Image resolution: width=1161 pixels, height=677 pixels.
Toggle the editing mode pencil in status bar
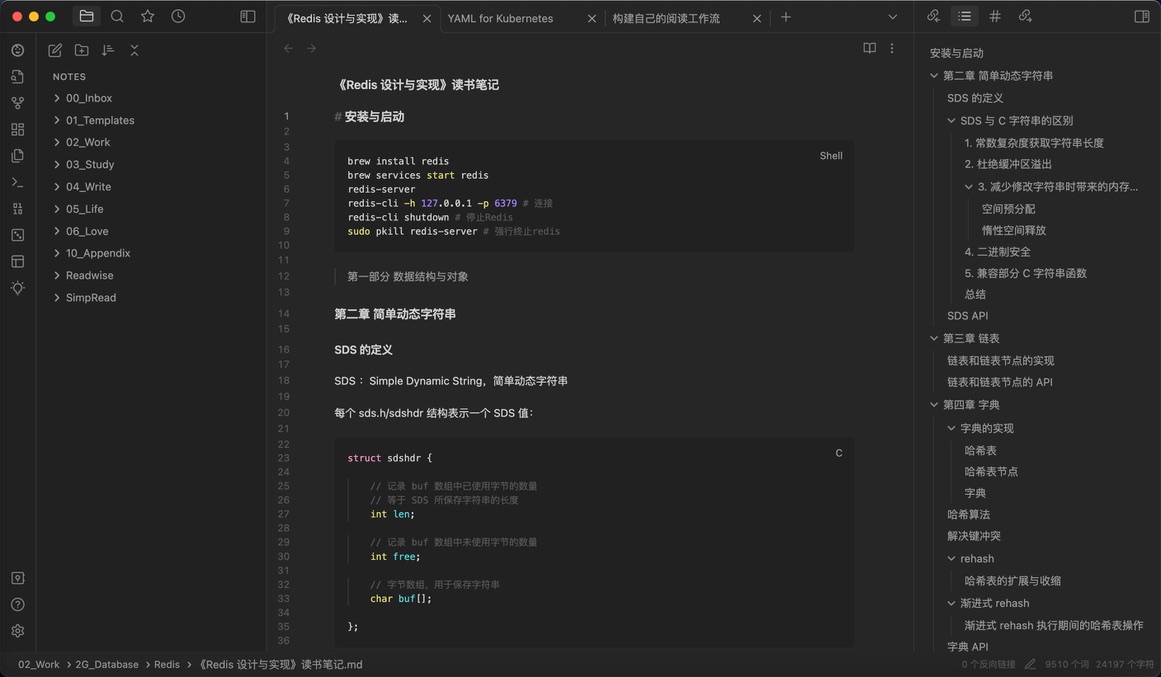coord(1030,664)
